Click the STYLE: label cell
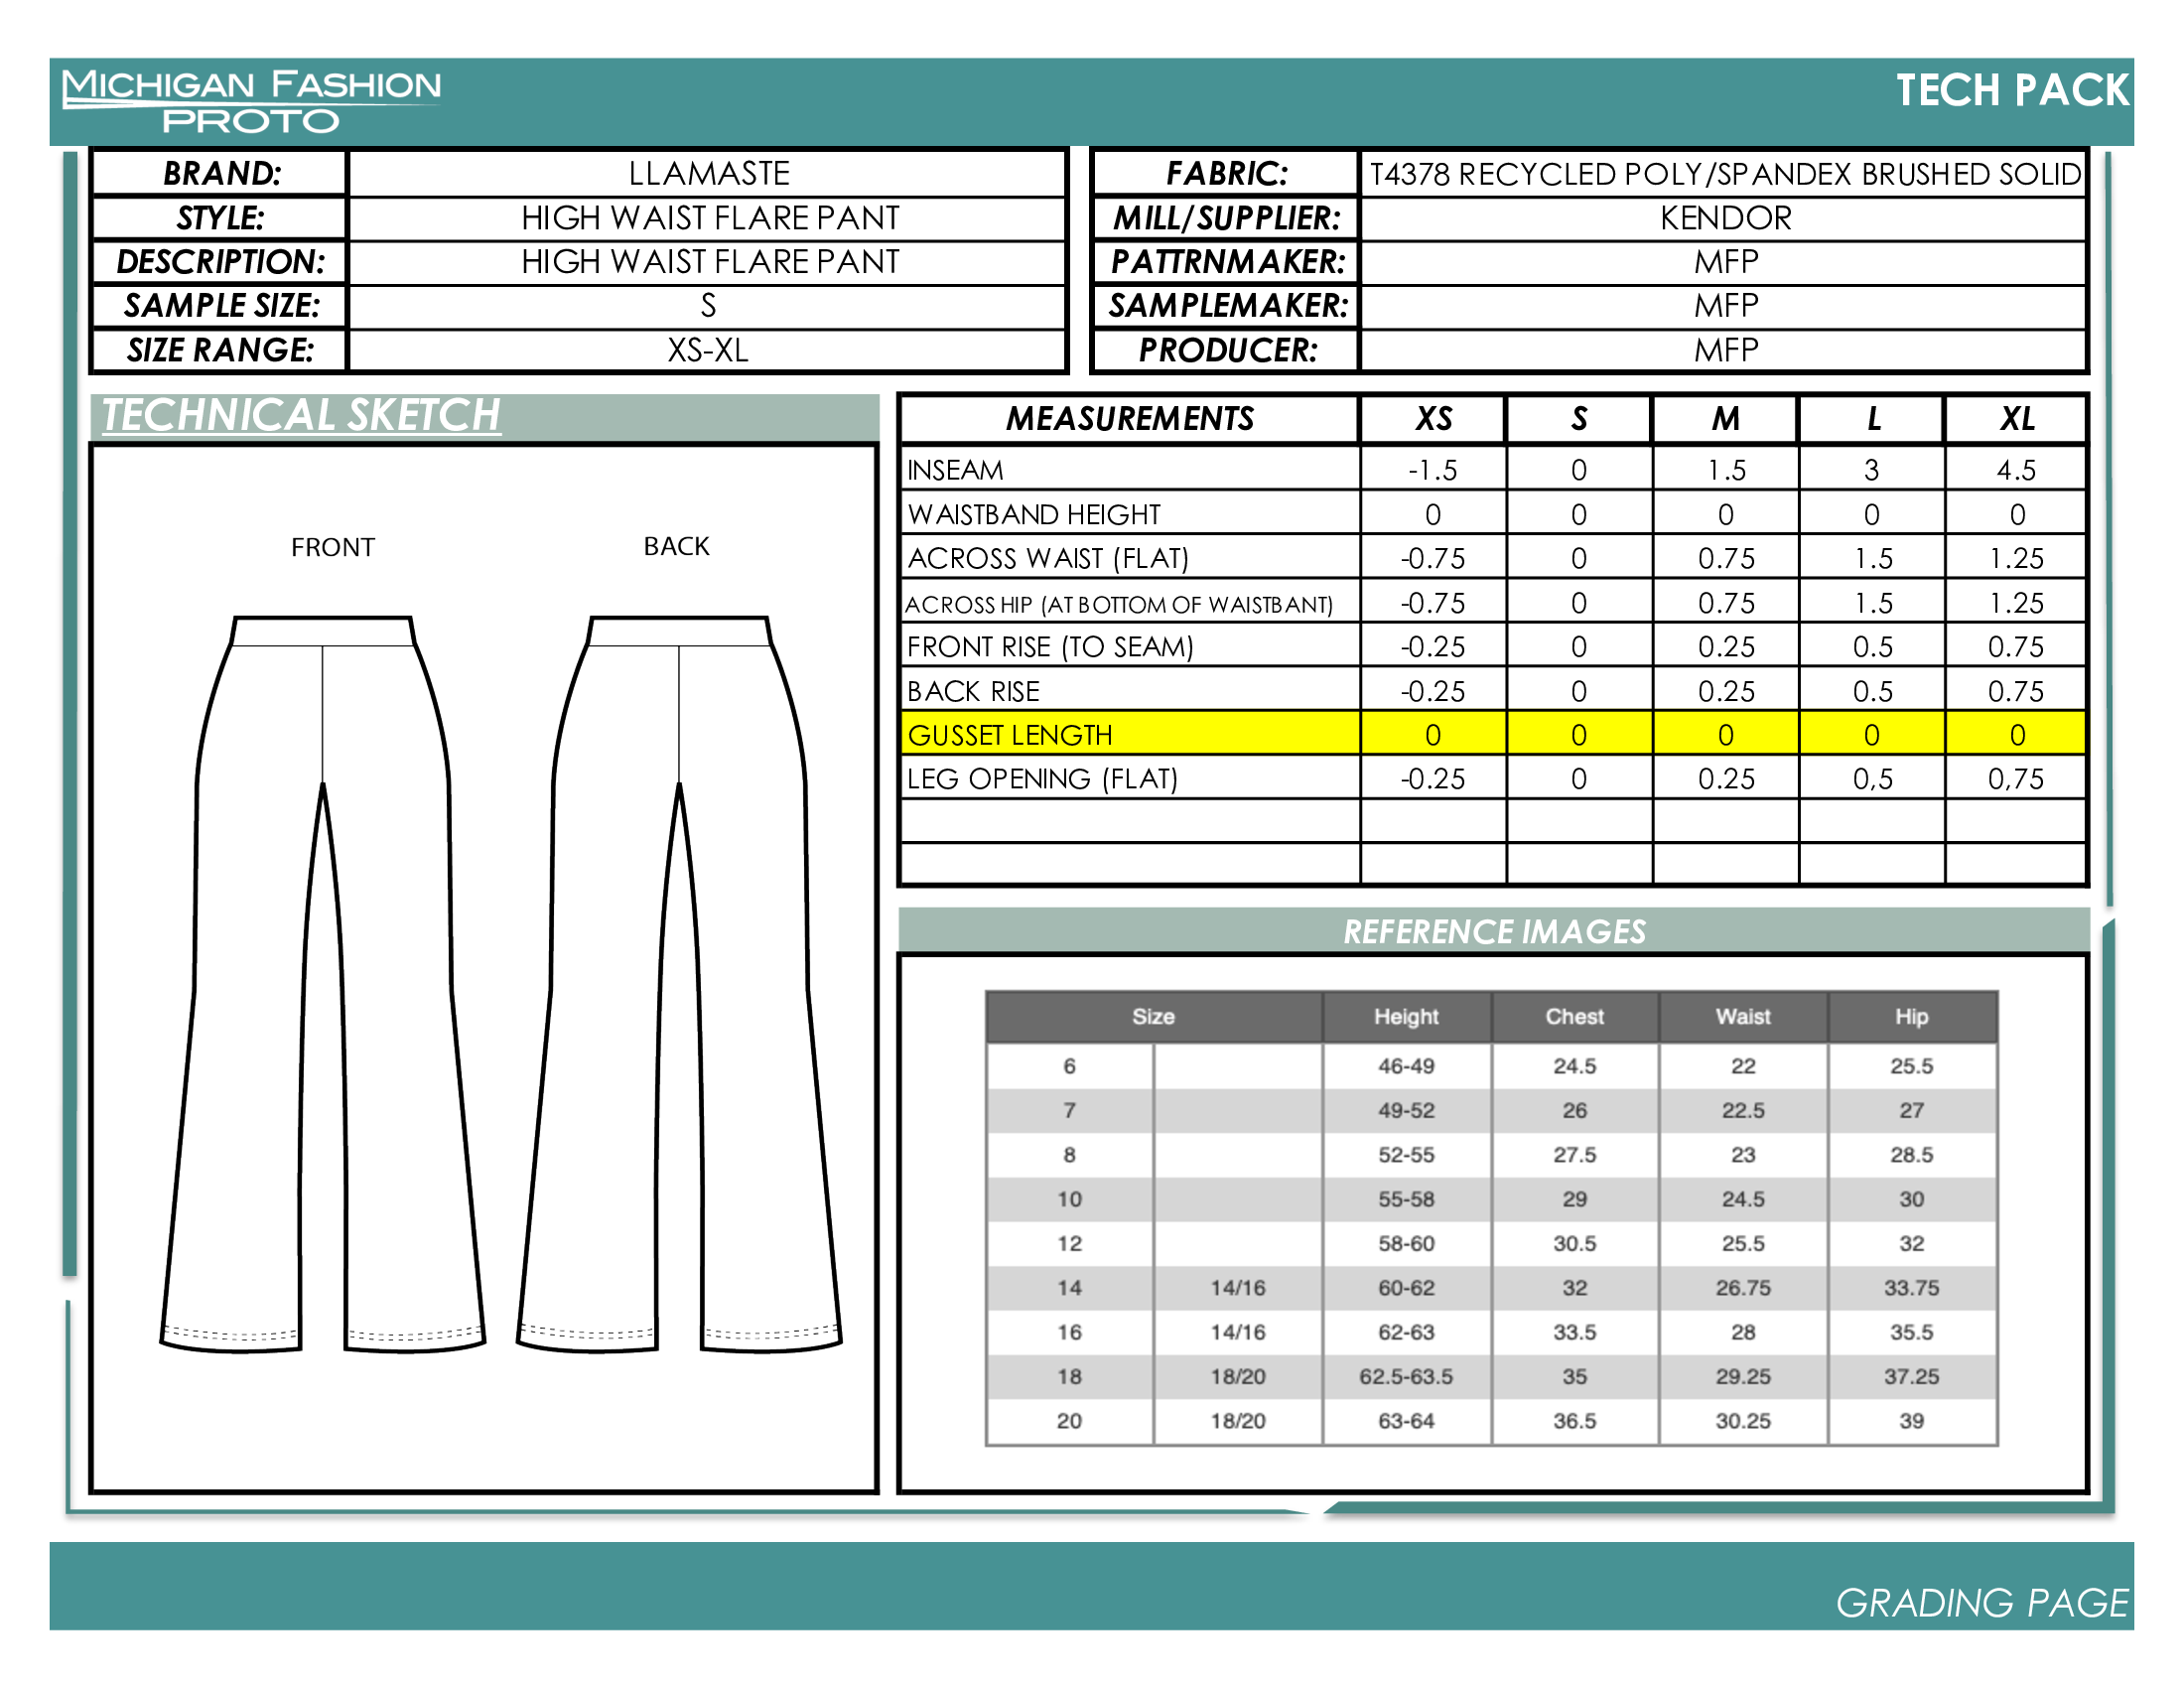The width and height of the screenshot is (2184, 1688). 221,218
